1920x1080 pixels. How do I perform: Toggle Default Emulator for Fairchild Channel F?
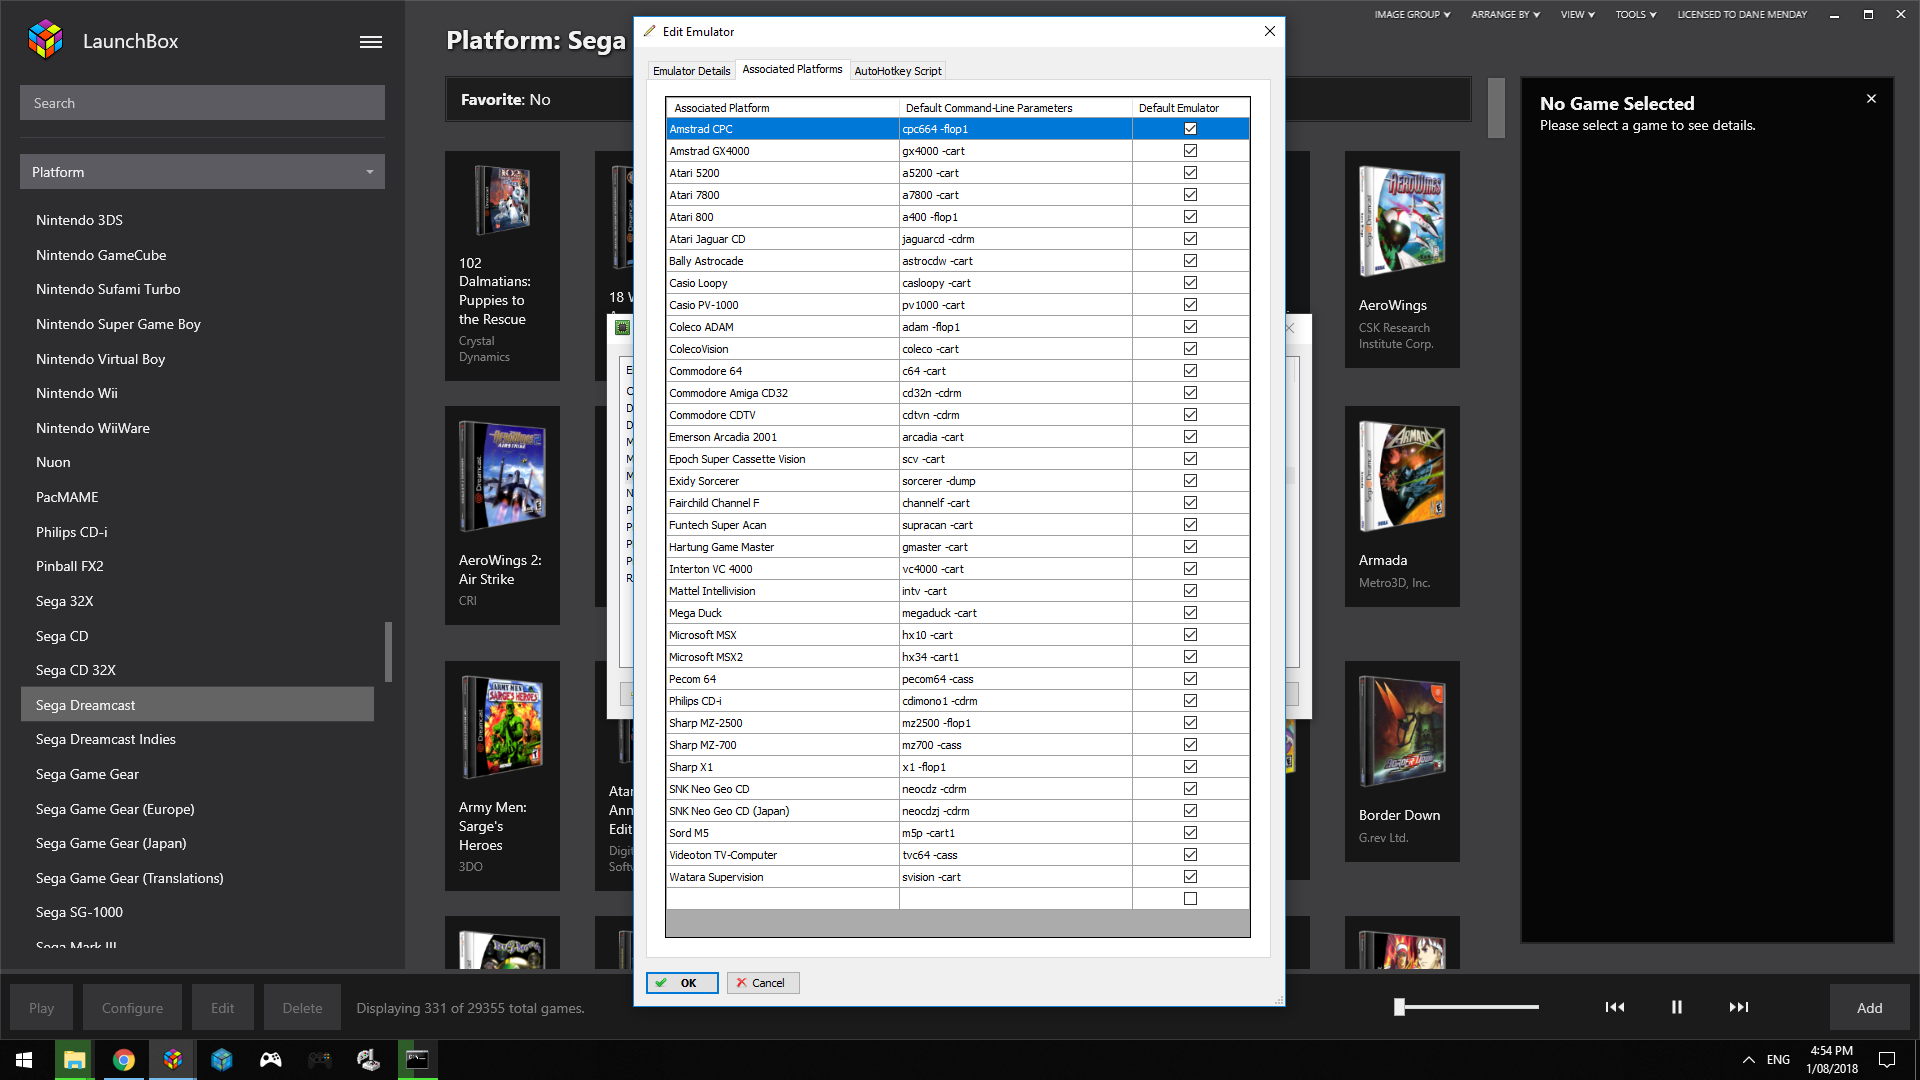1190,503
